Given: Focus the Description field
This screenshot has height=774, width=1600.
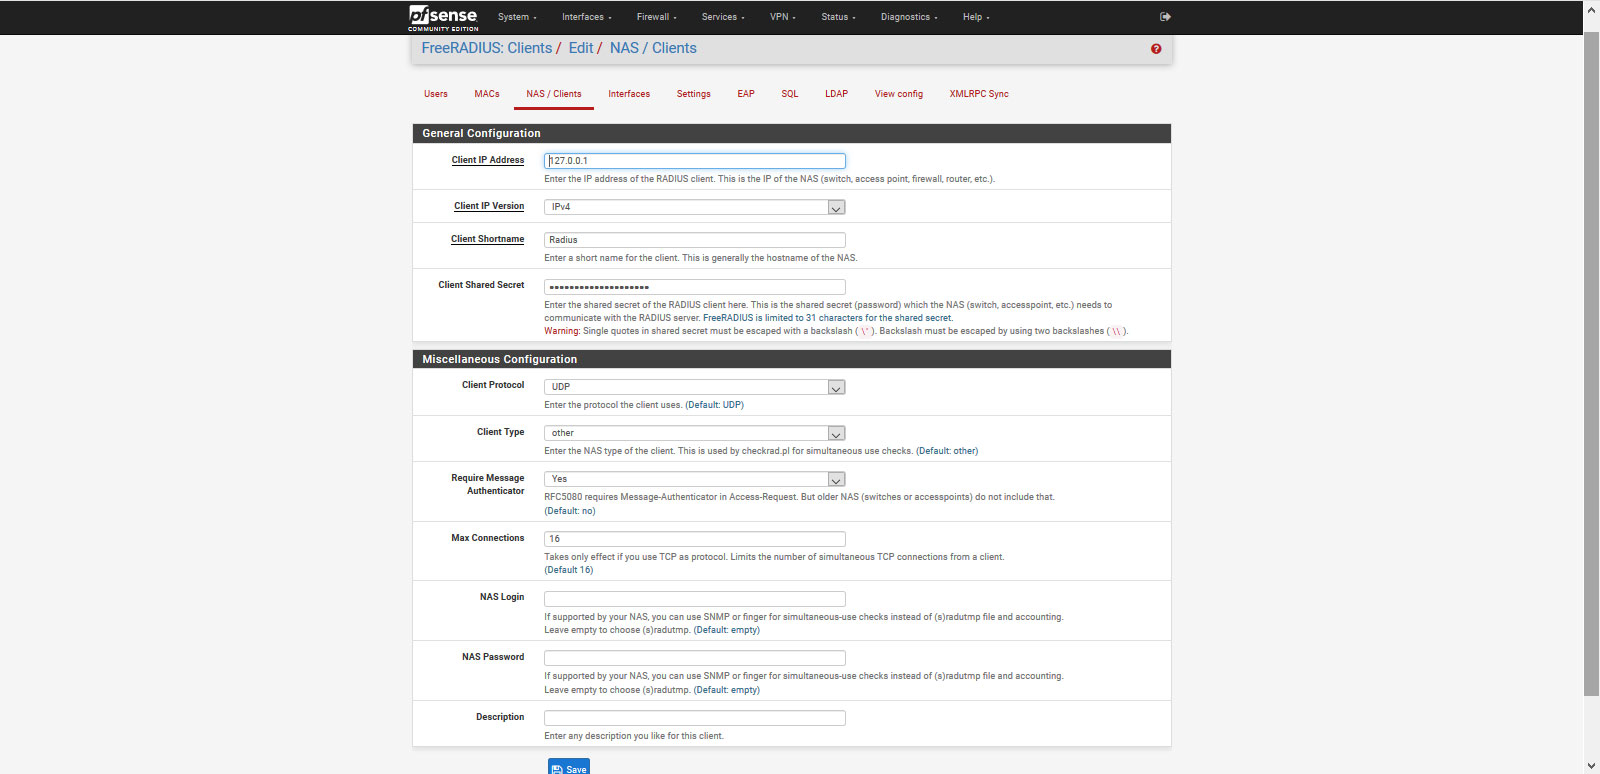Looking at the screenshot, I should pyautogui.click(x=695, y=718).
